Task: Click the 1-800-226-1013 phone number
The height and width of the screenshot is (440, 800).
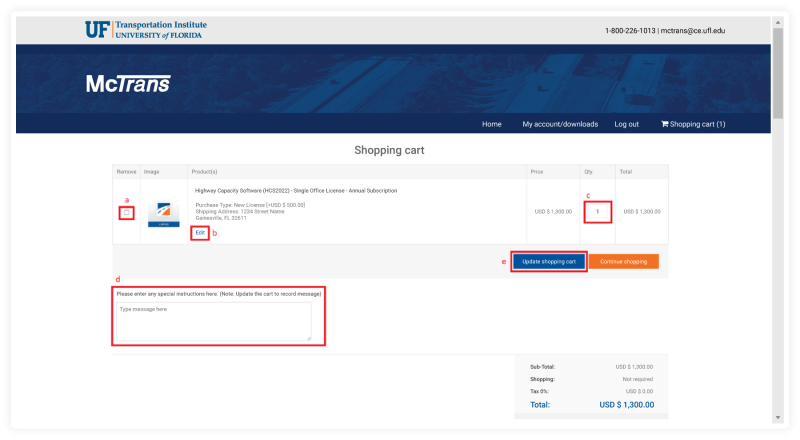Action: [630, 31]
